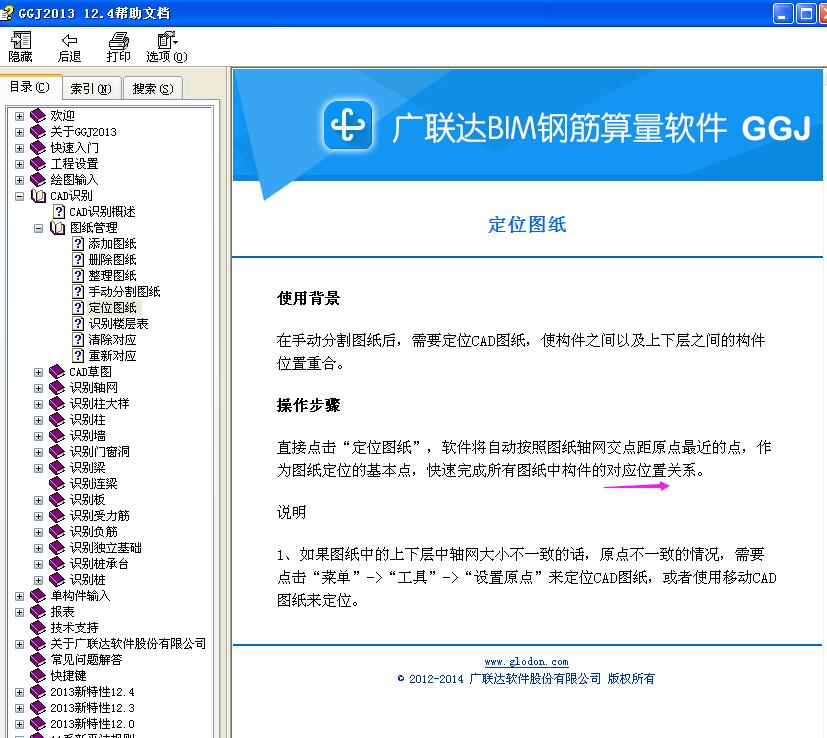Select the 识别板 tree item
The image size is (827, 738).
[x=88, y=500]
